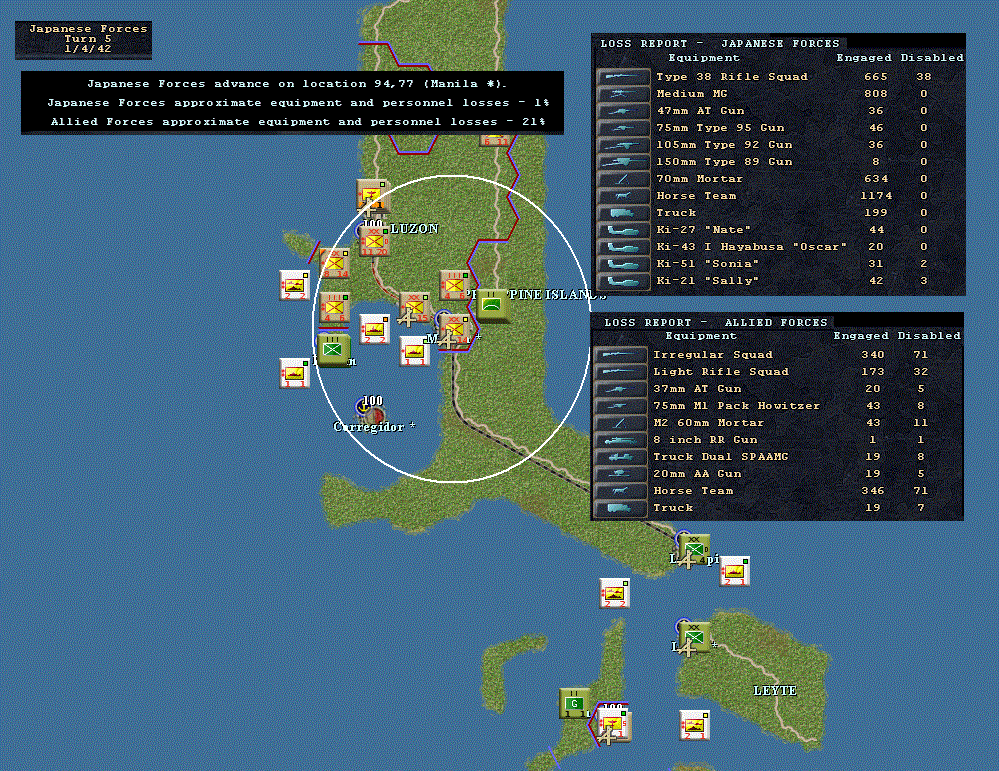Click the LOSS REPORT - ALLIED FORCES title
Screen dimensions: 999x771
(x=715, y=322)
